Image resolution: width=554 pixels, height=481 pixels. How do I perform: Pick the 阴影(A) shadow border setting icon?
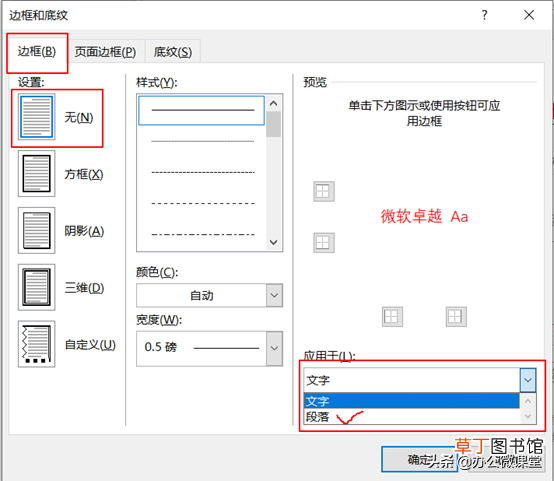[x=36, y=230]
